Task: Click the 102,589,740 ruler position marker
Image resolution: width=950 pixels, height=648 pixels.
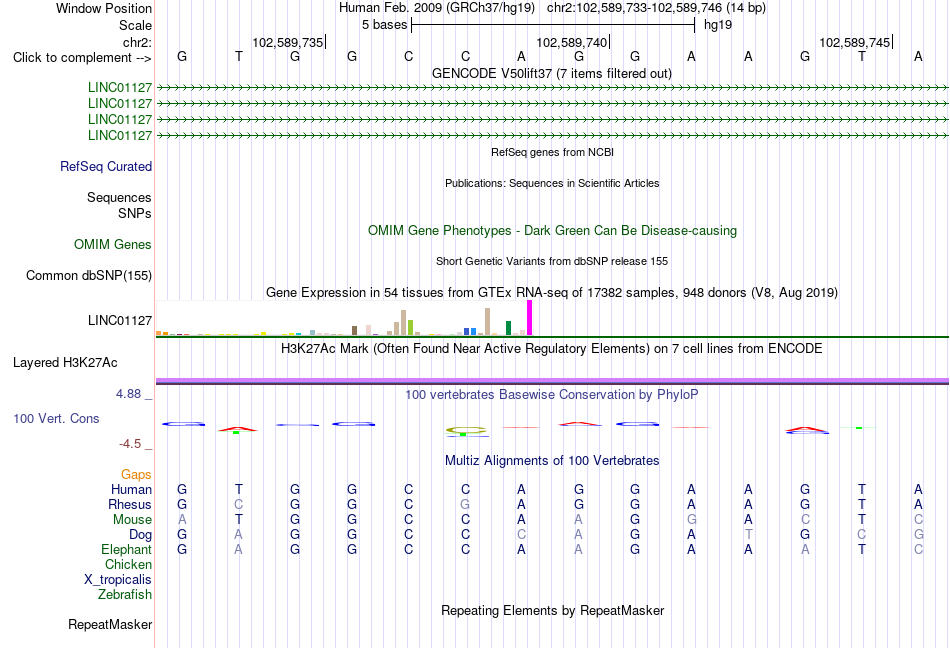Action: 572,42
